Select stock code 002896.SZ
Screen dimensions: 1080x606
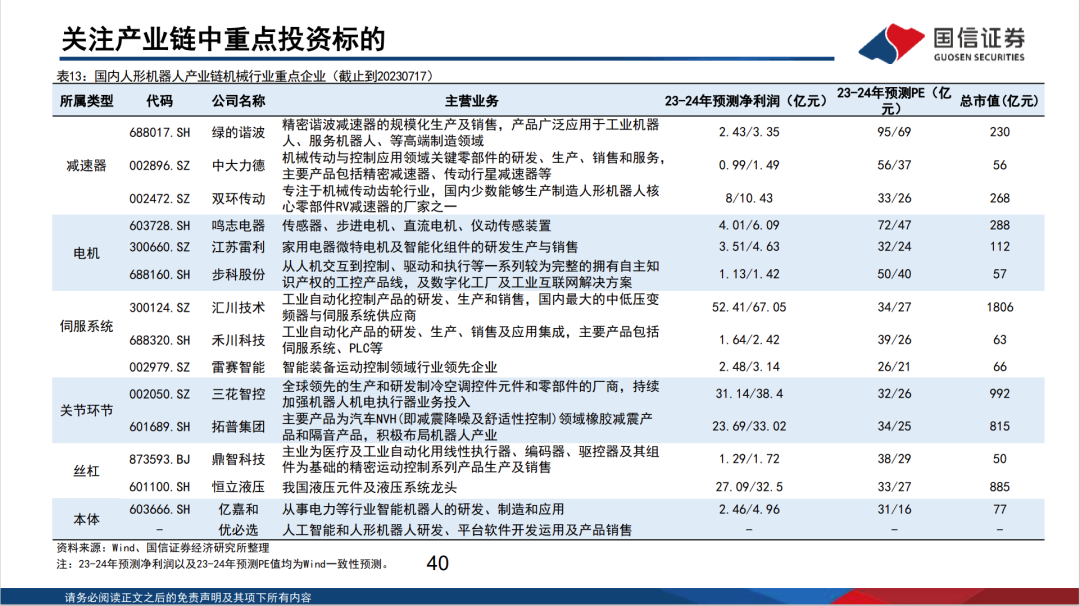click(x=160, y=165)
